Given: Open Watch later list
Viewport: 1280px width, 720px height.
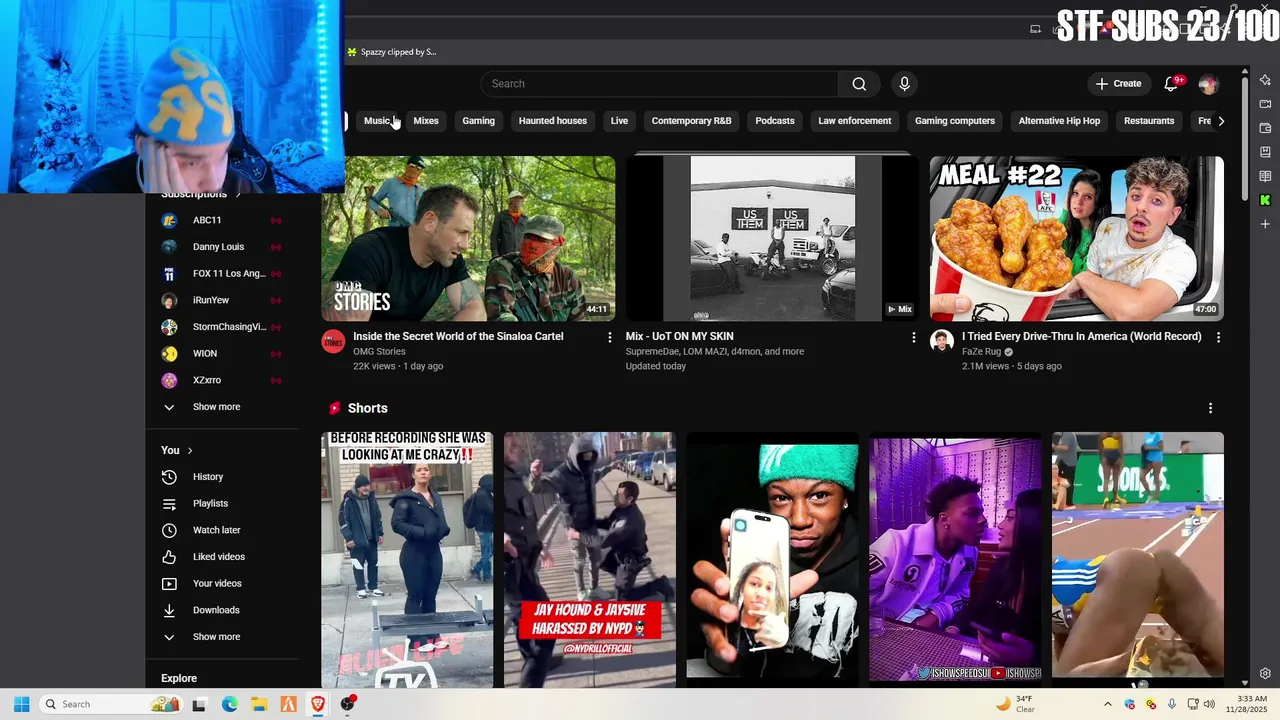Looking at the screenshot, I should [x=222, y=530].
